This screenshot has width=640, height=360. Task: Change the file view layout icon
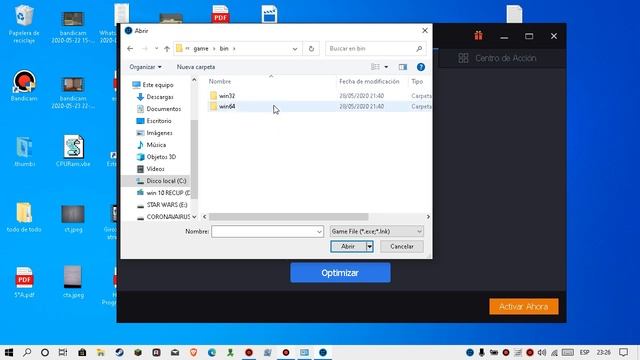tap(375, 67)
